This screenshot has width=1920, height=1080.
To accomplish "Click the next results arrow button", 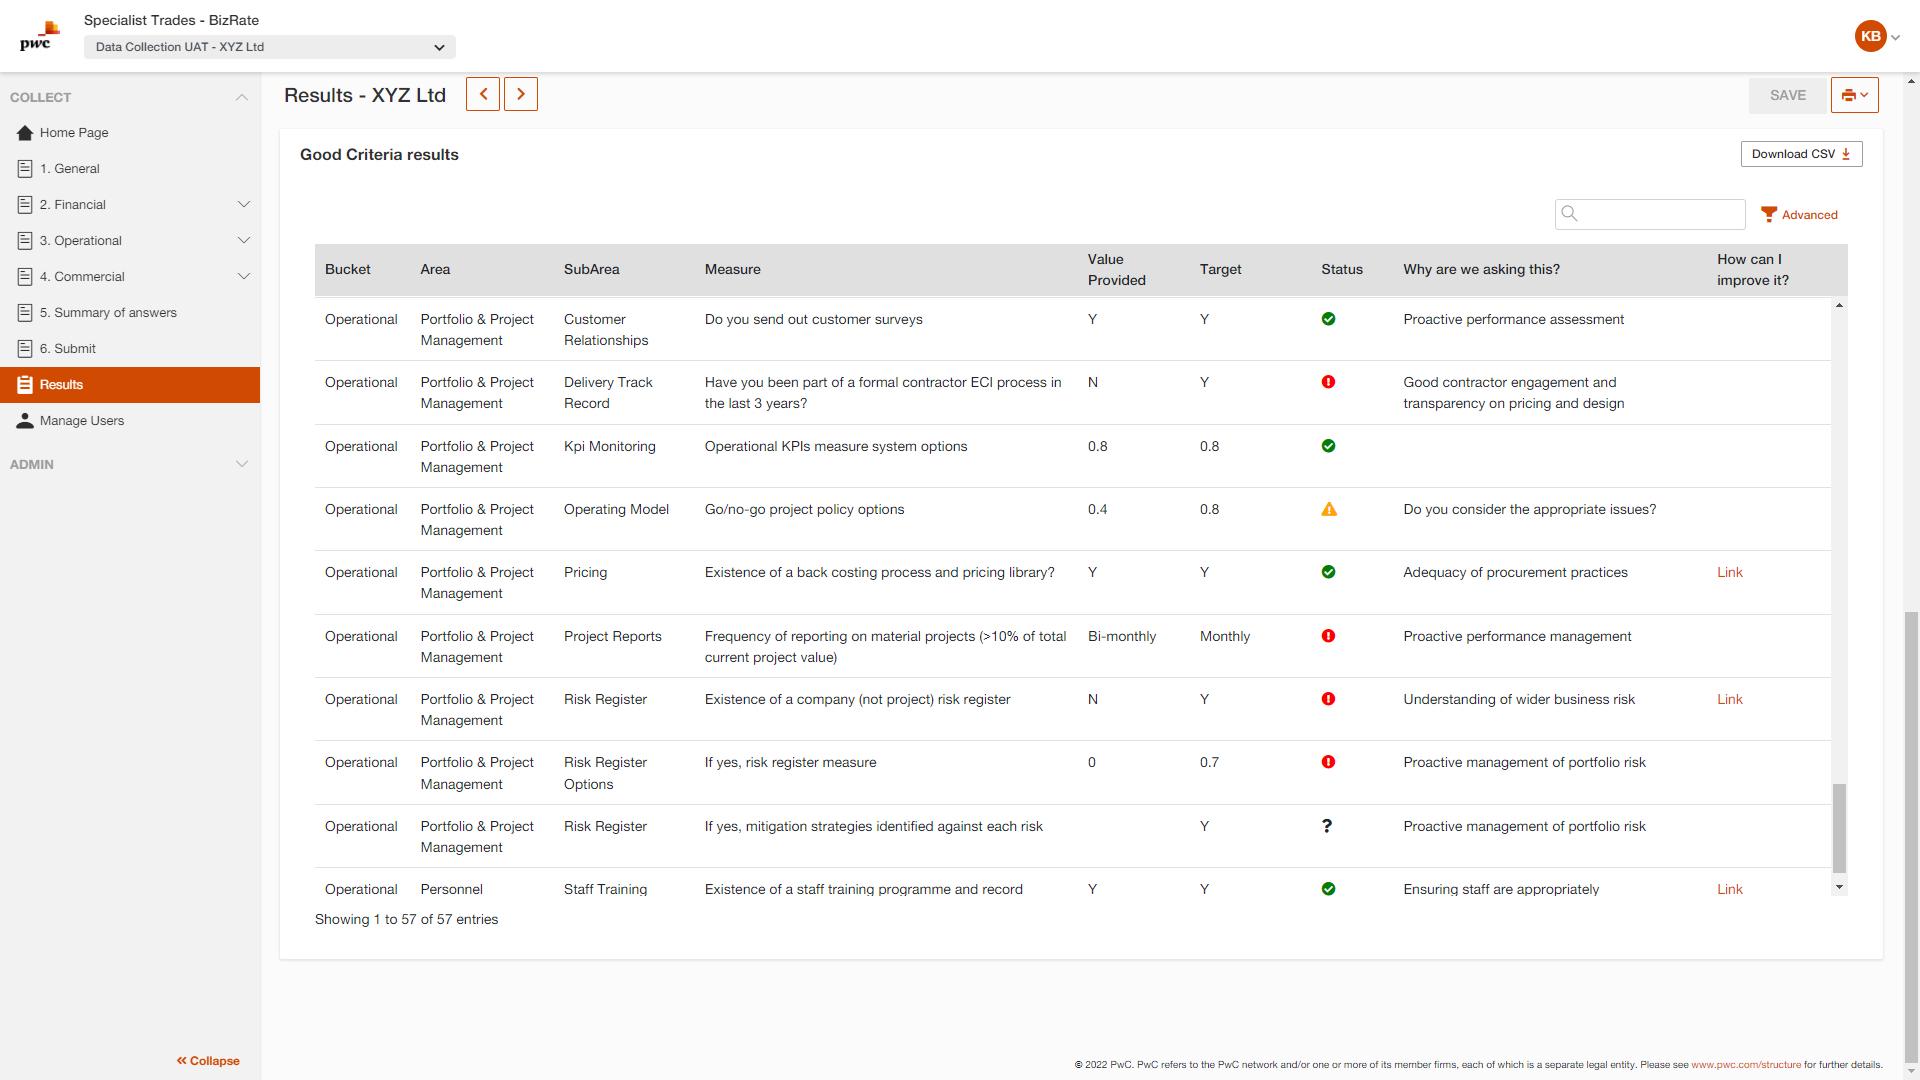I will 520,95.
